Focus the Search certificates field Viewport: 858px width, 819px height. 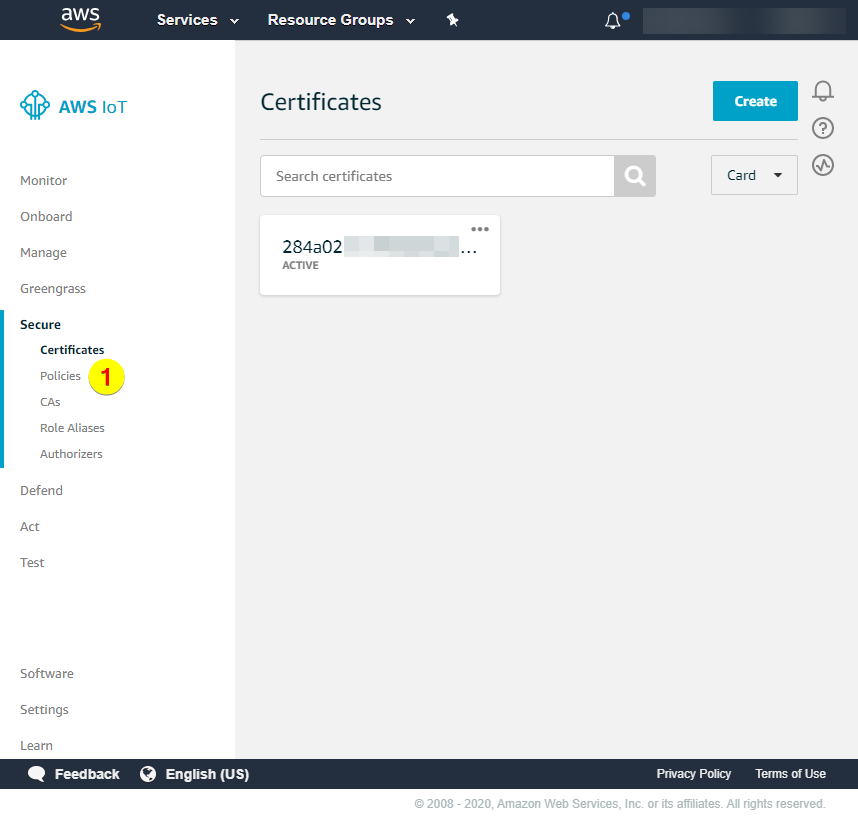(437, 176)
